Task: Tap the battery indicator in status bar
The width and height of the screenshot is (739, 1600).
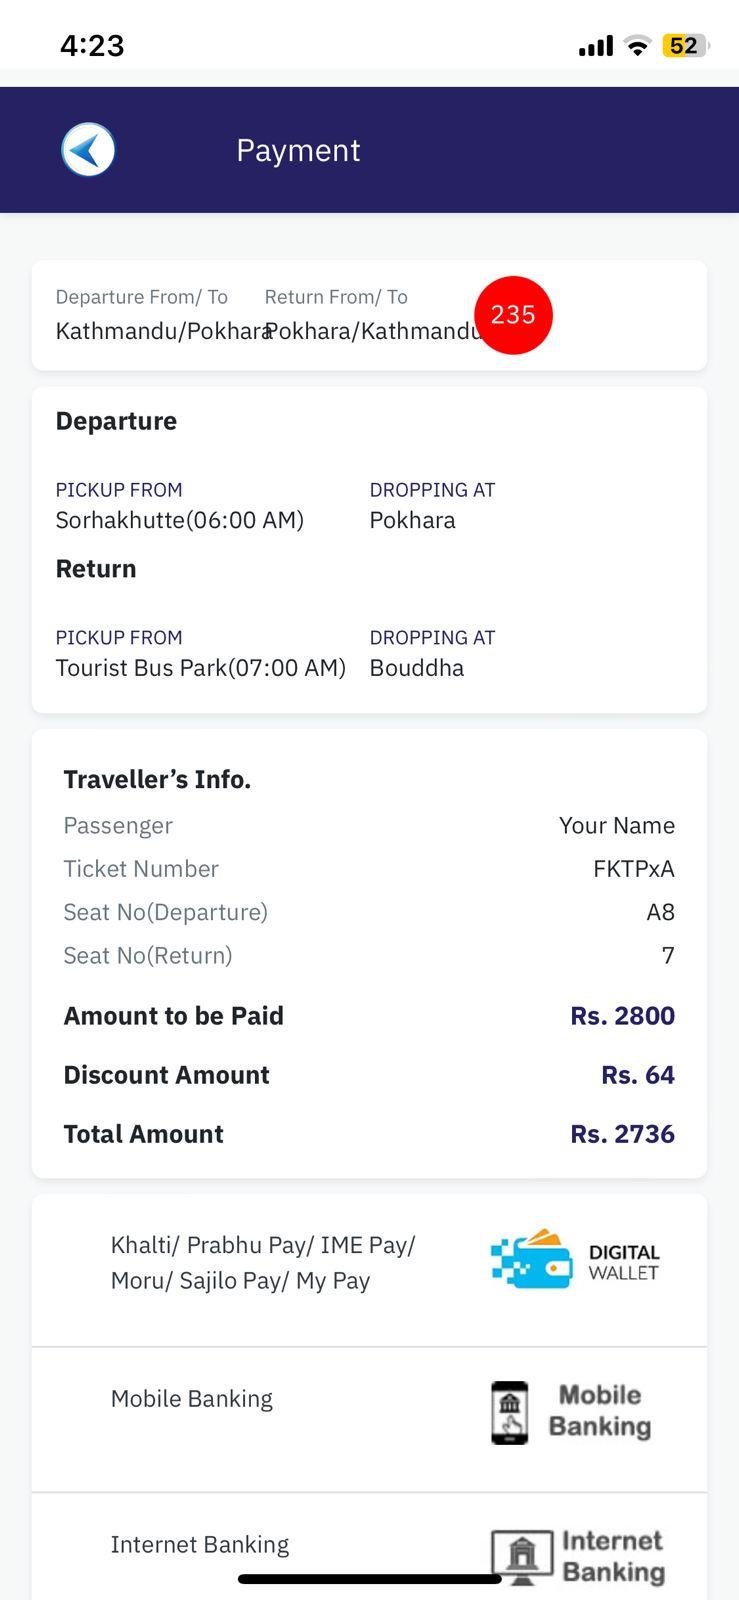Action: [x=686, y=46]
